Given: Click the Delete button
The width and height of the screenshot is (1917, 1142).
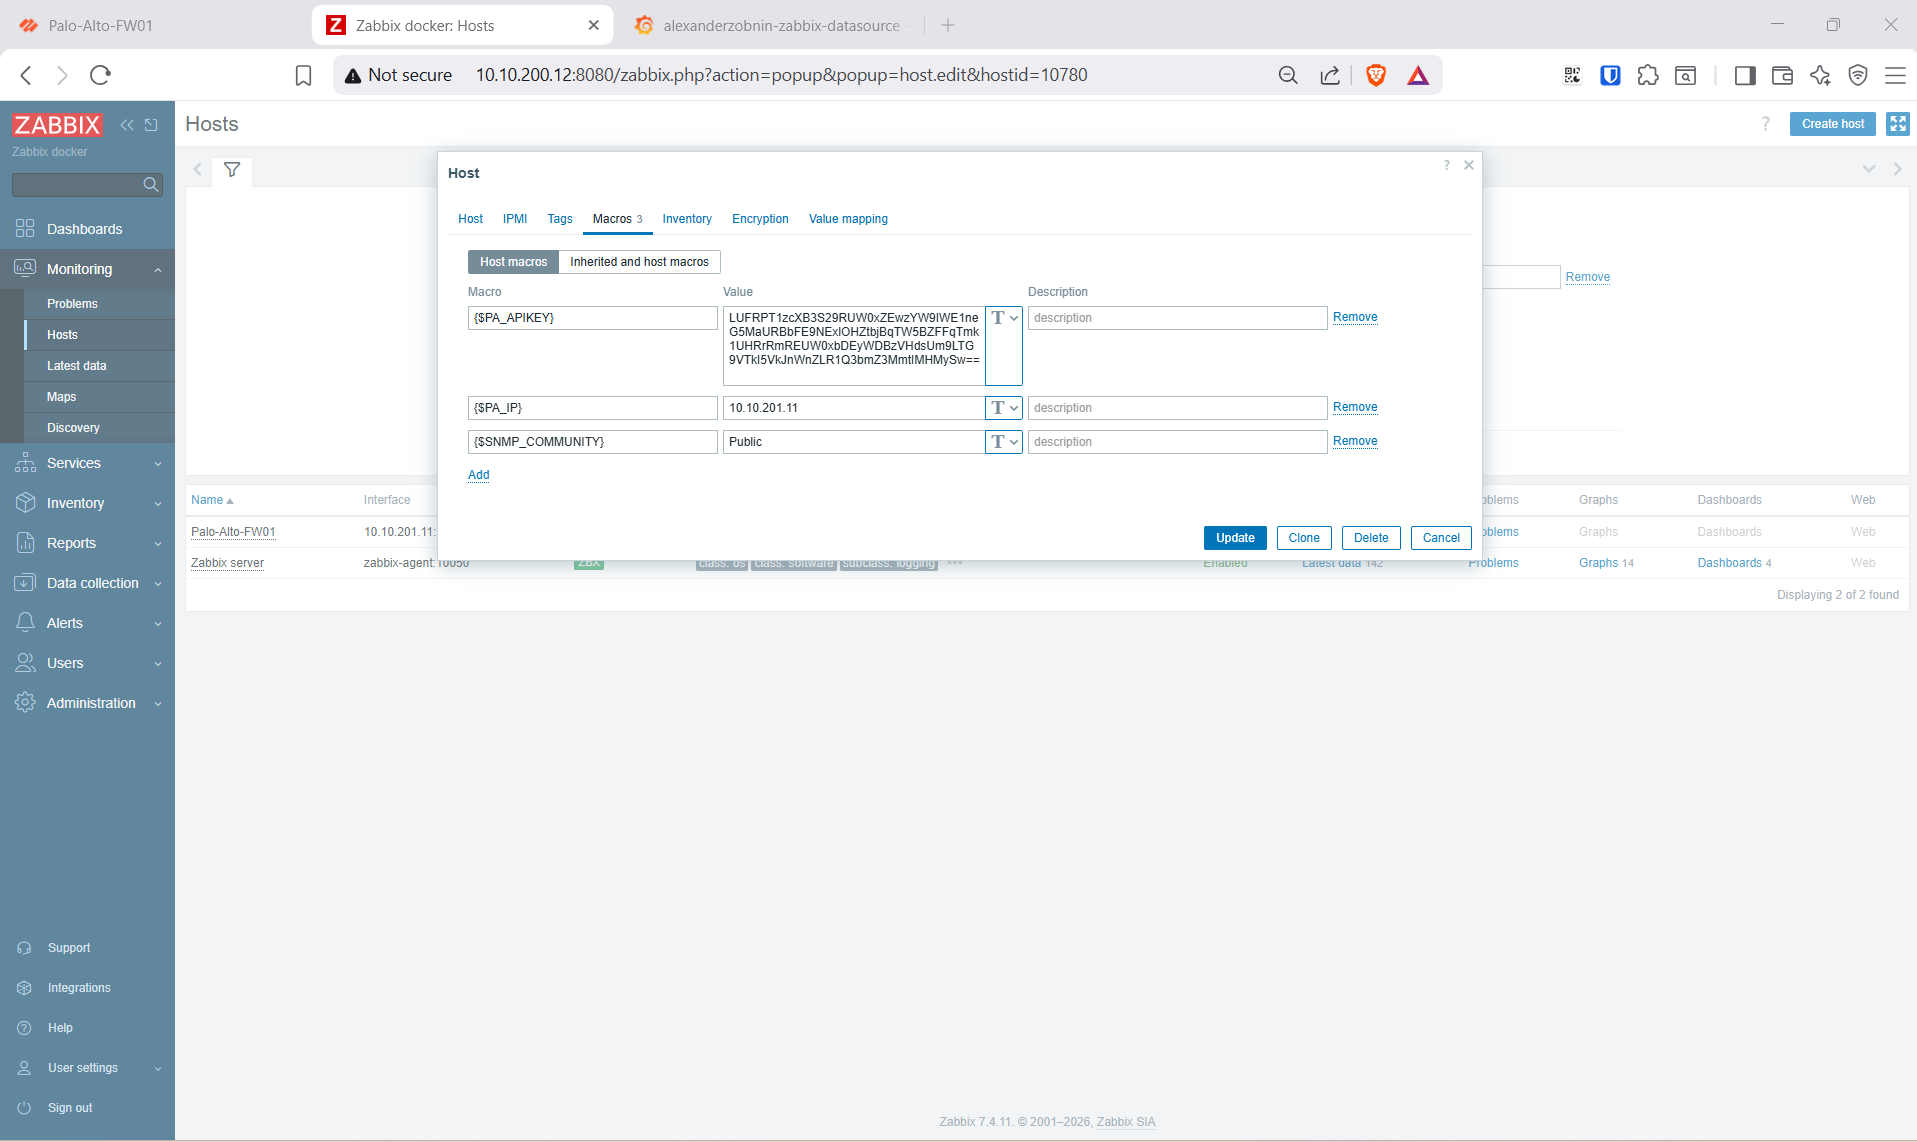Looking at the screenshot, I should (x=1371, y=538).
